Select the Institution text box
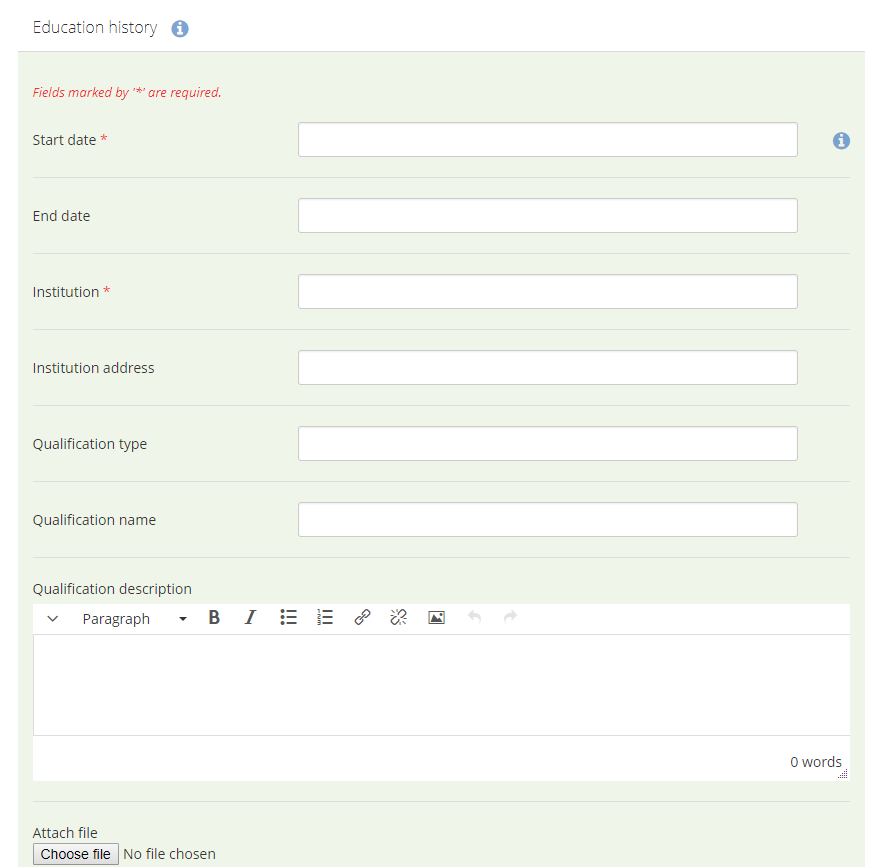The image size is (889, 867). tap(547, 292)
